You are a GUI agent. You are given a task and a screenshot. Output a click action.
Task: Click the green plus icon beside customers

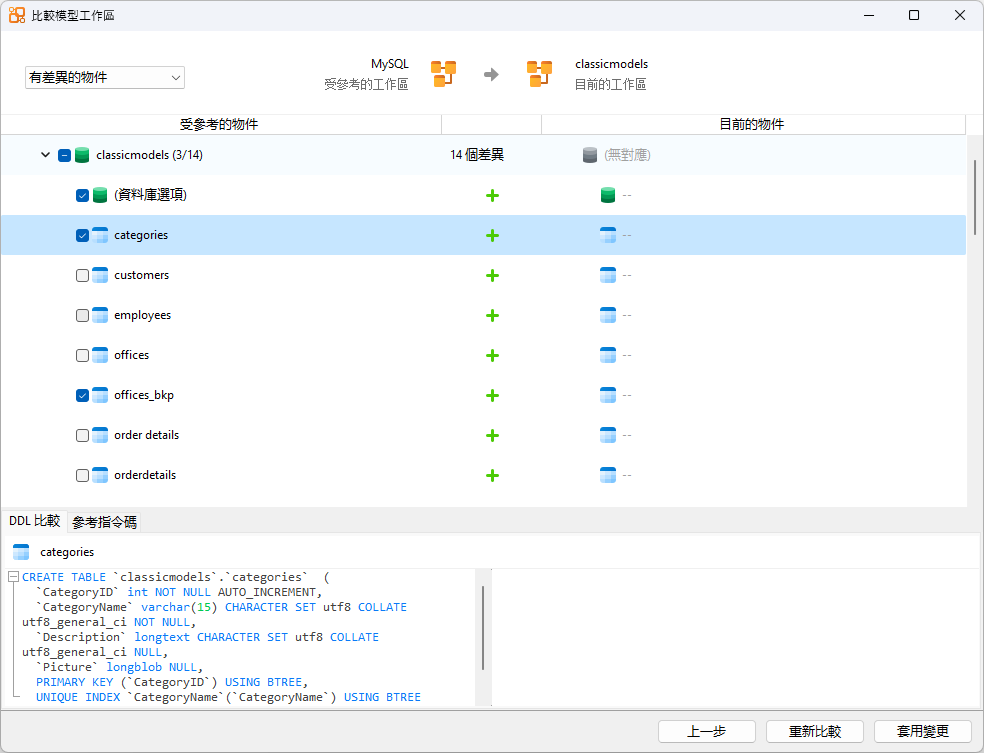[492, 275]
